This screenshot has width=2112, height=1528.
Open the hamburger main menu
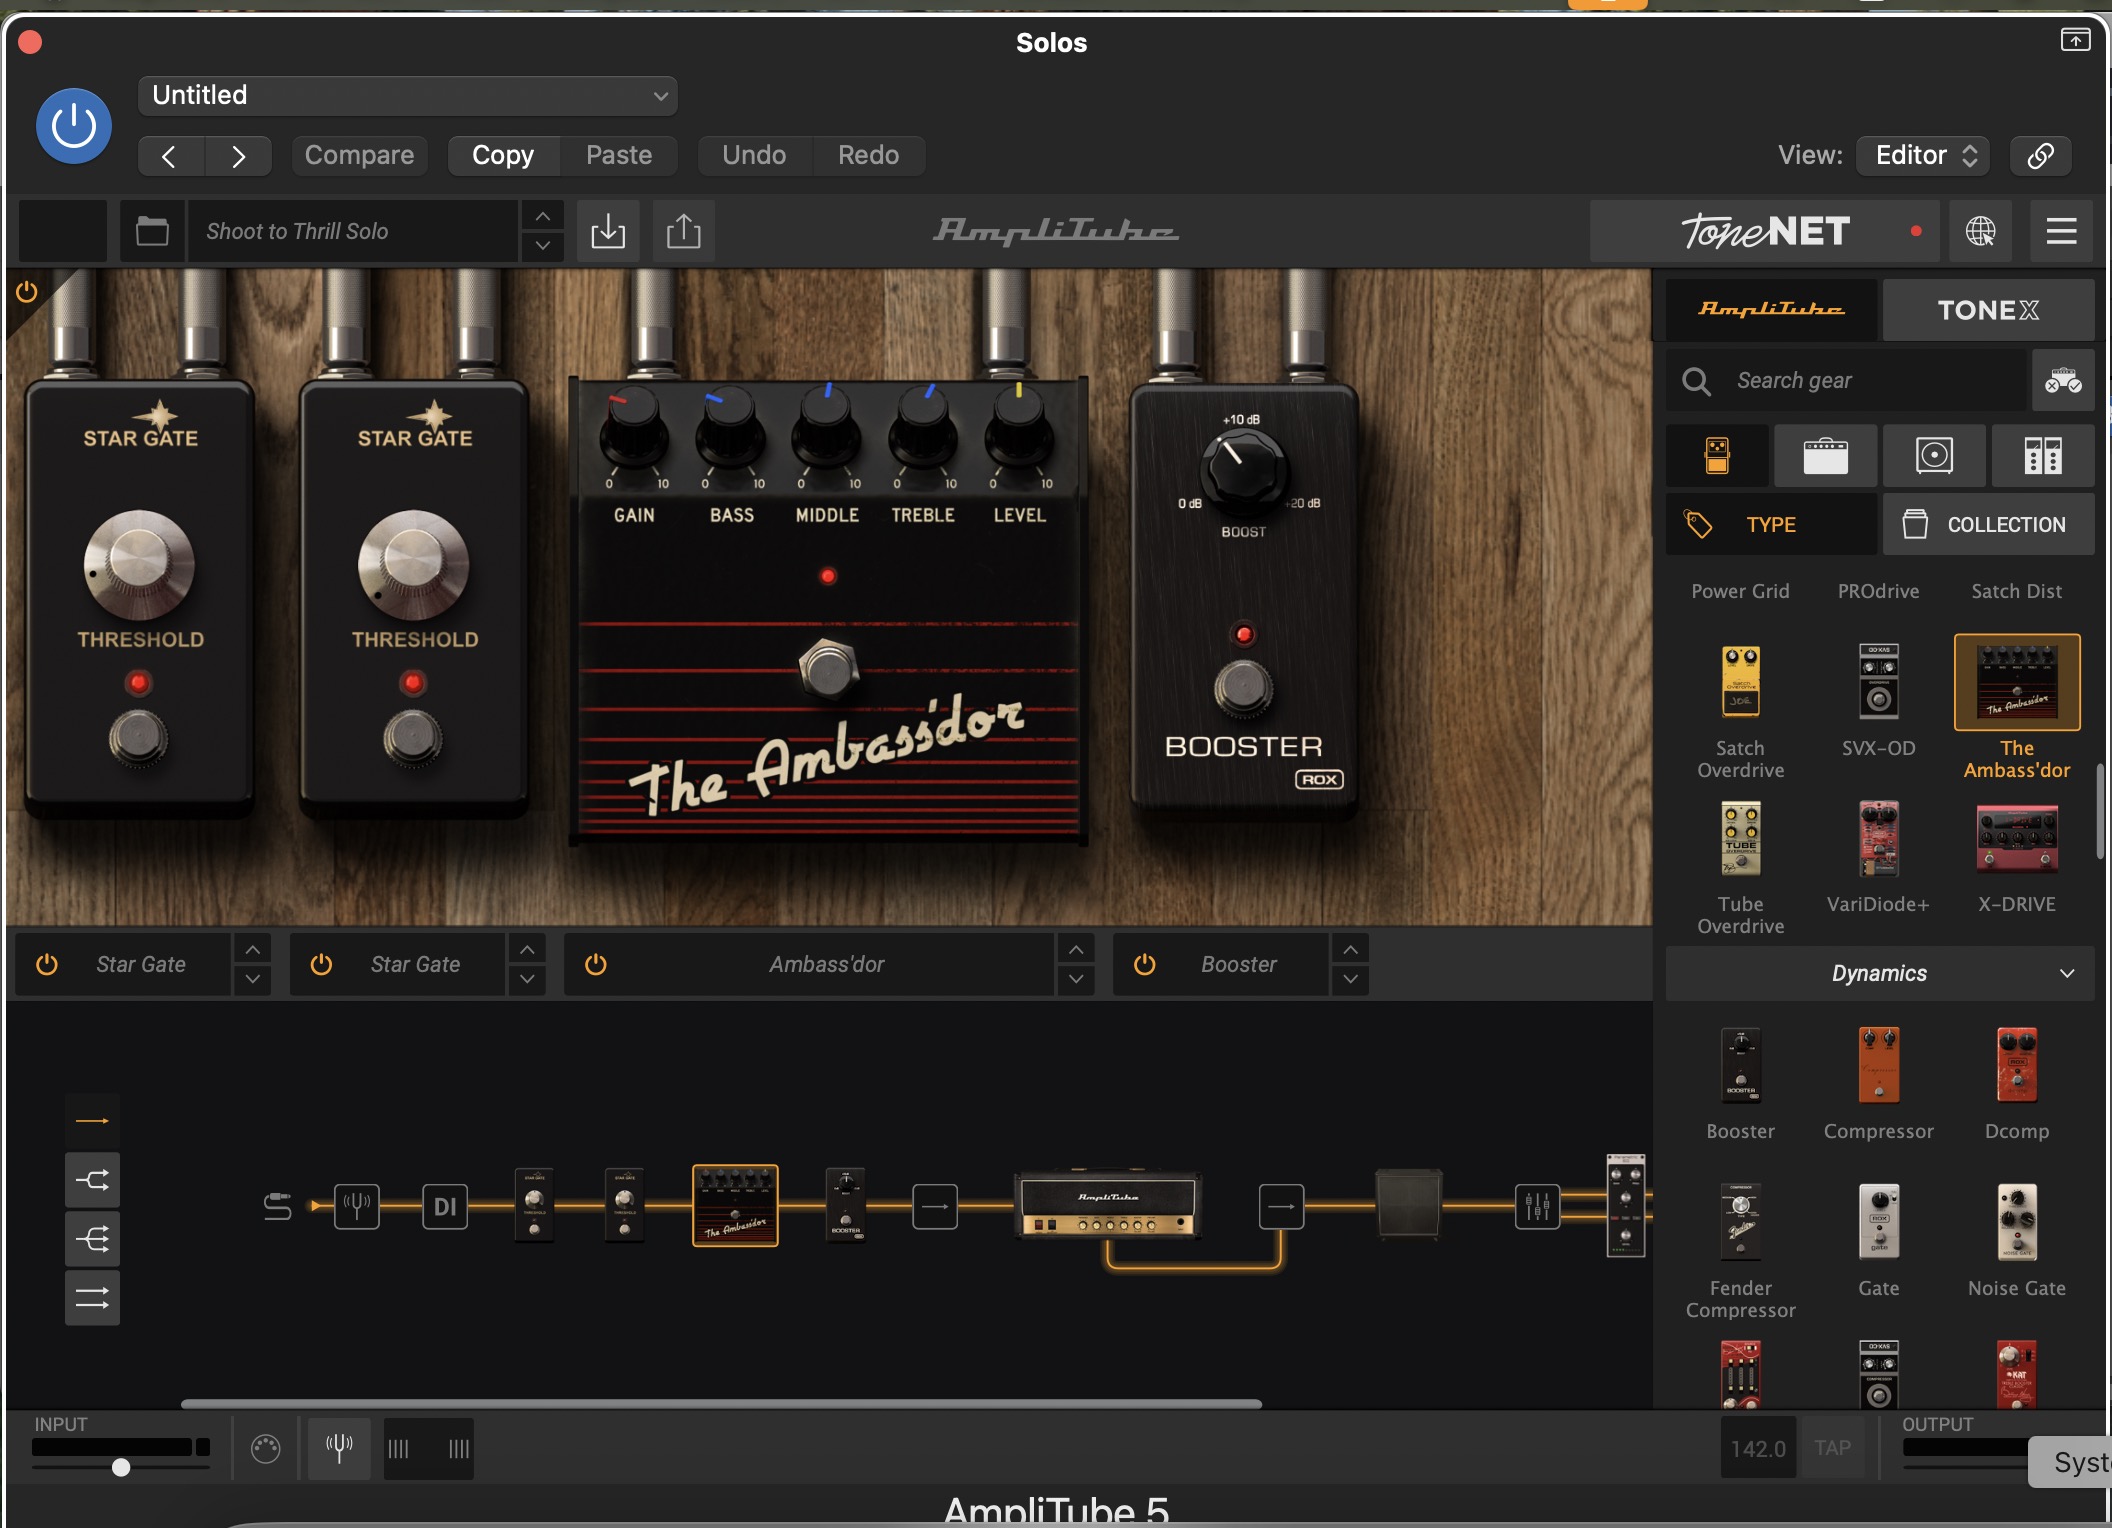click(x=2061, y=231)
